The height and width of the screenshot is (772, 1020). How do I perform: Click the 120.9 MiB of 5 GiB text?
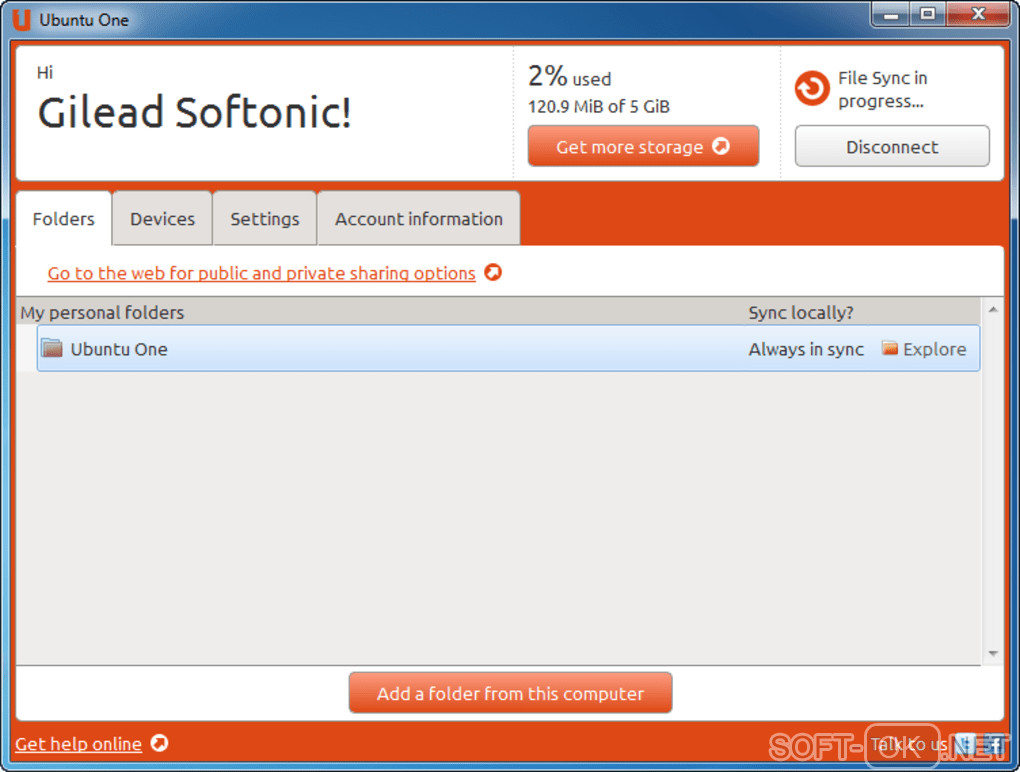click(598, 107)
